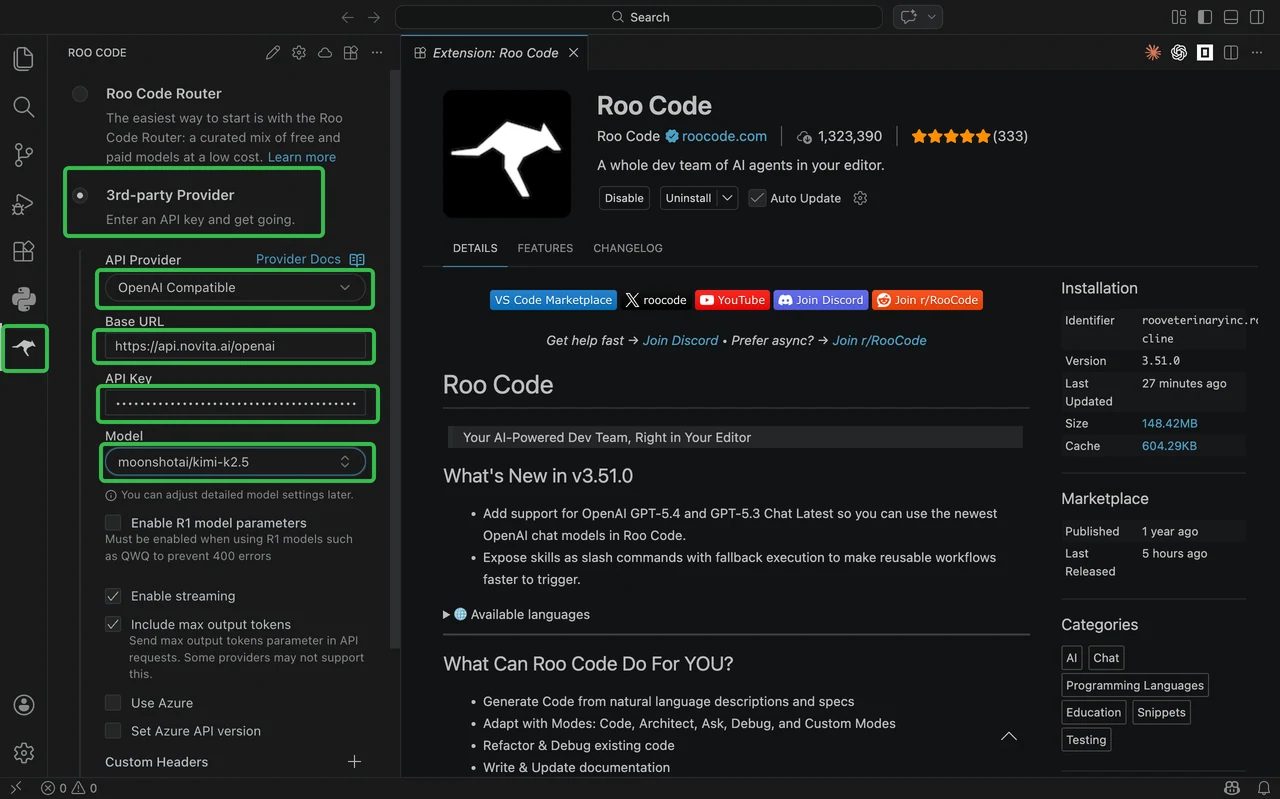
Task: Open Roo Code cloud icon
Action: click(x=325, y=53)
